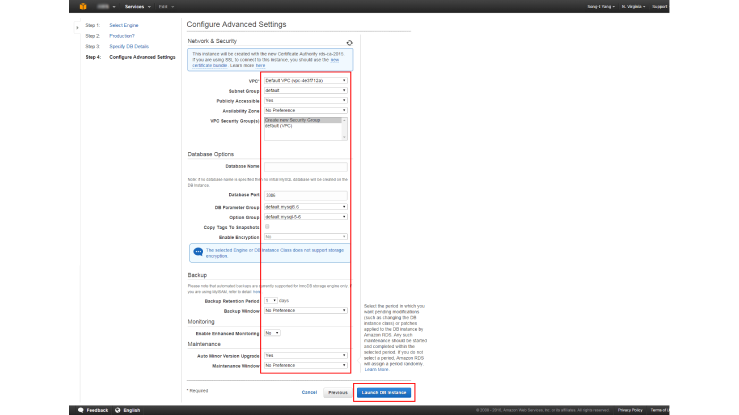Click the English language globe icon

tap(116, 410)
